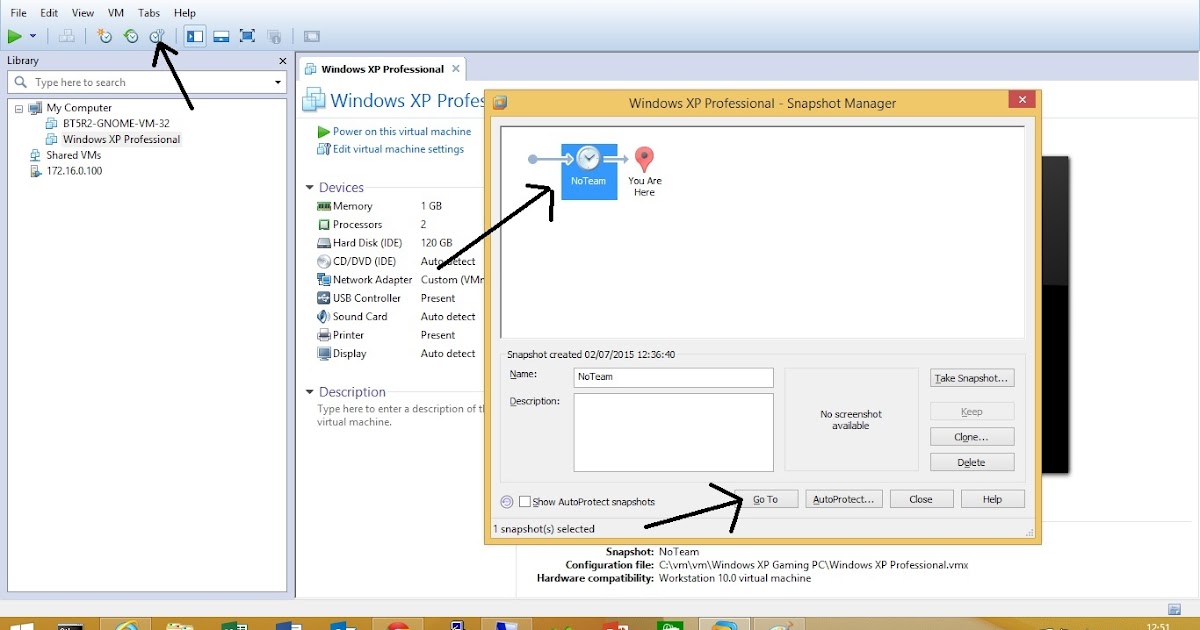Open the Manage snapshots toolbar icon
The height and width of the screenshot is (630, 1200).
(157, 36)
